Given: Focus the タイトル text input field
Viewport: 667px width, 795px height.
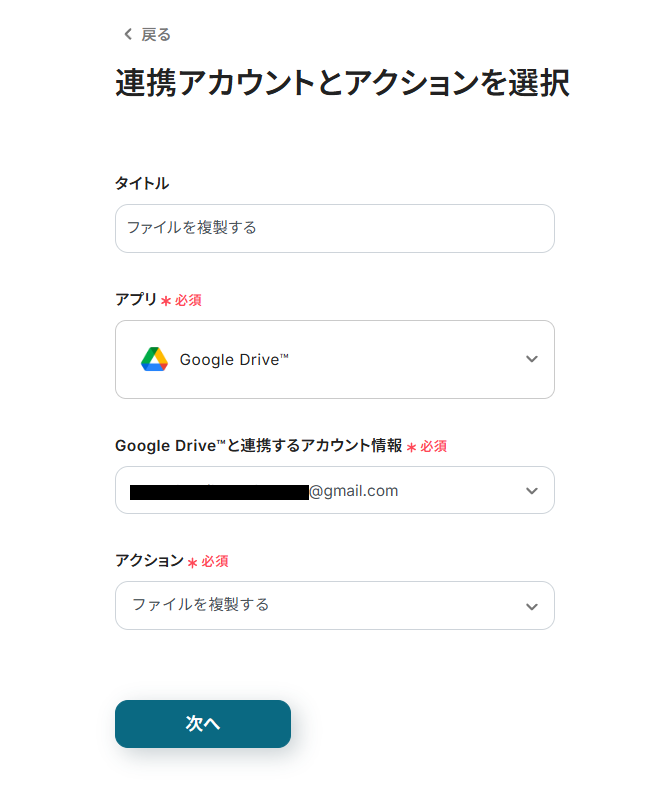Looking at the screenshot, I should (334, 228).
